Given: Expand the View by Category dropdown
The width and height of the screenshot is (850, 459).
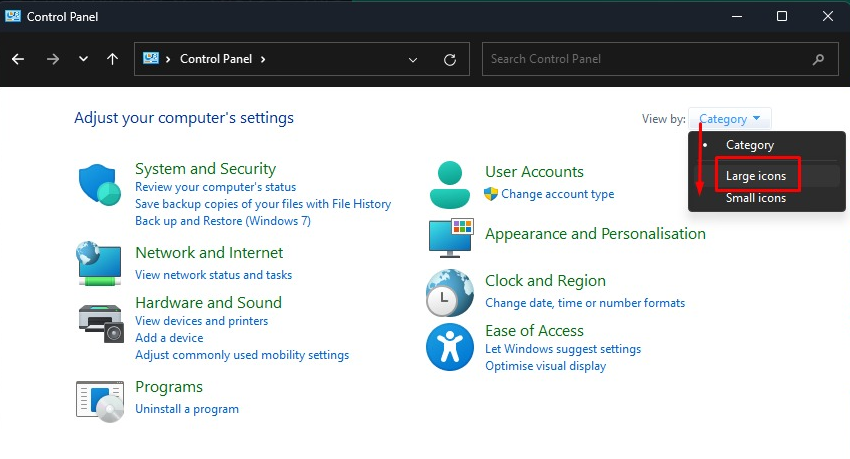Looking at the screenshot, I should tap(729, 119).
